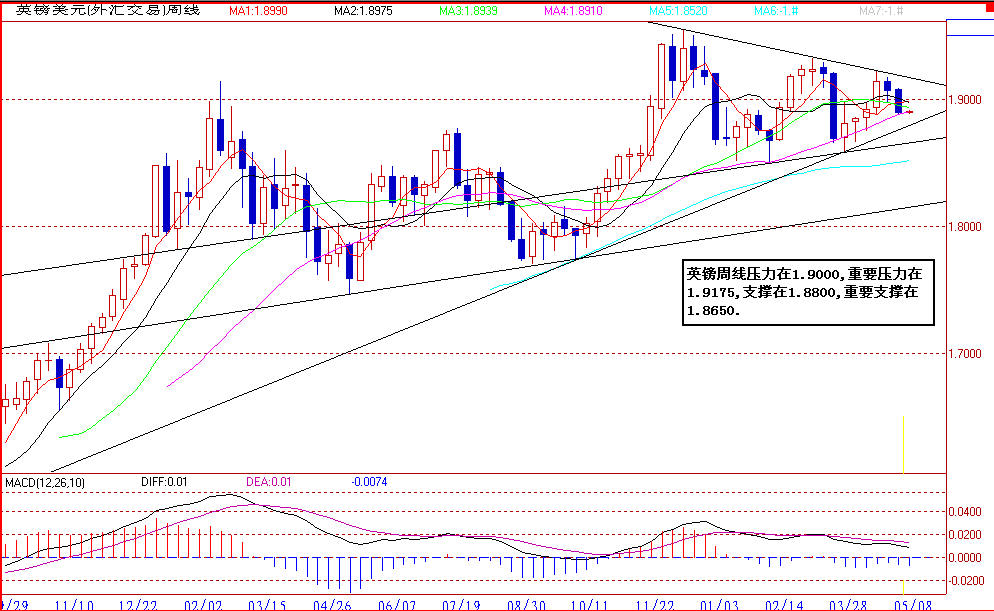Click the annotation box with 英镑周线压力在1.9000
The image size is (994, 611).
(x=808, y=292)
